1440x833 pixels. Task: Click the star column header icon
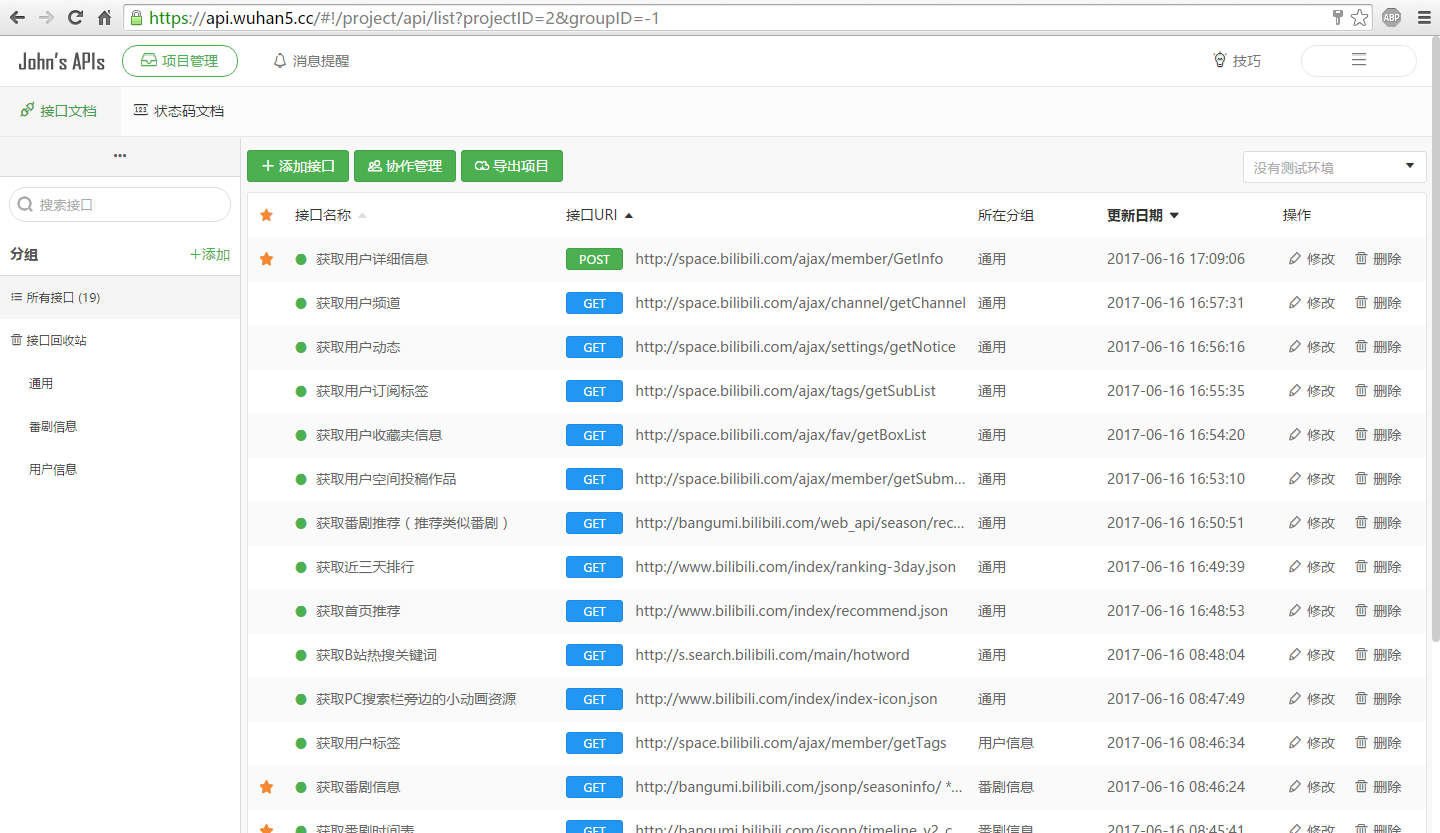tap(266, 215)
